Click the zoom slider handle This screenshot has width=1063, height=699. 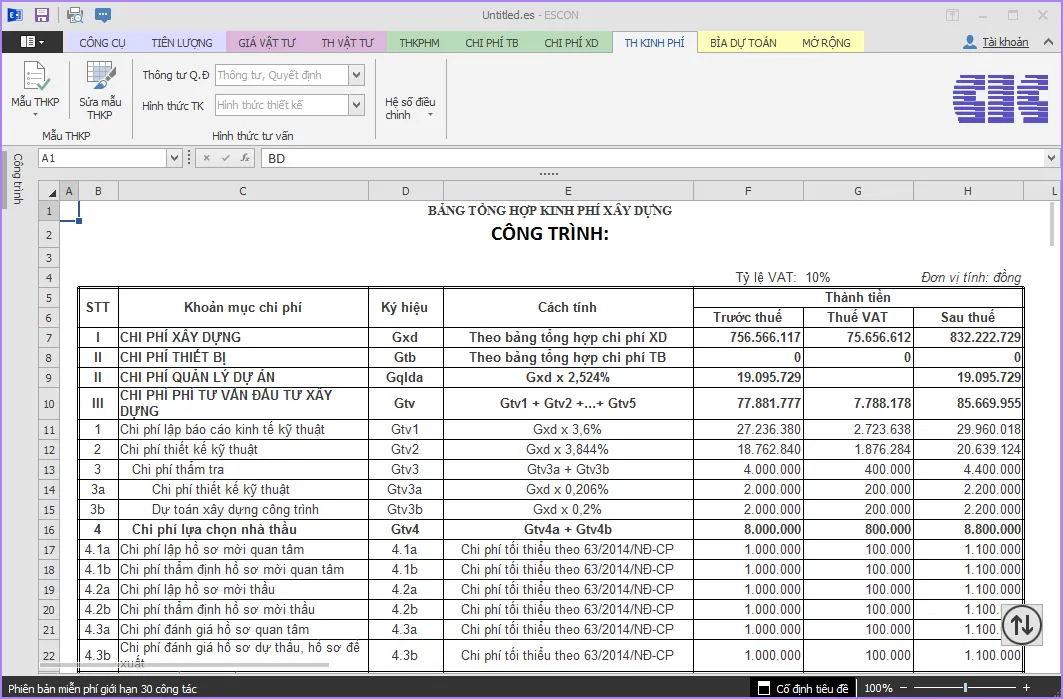965,688
